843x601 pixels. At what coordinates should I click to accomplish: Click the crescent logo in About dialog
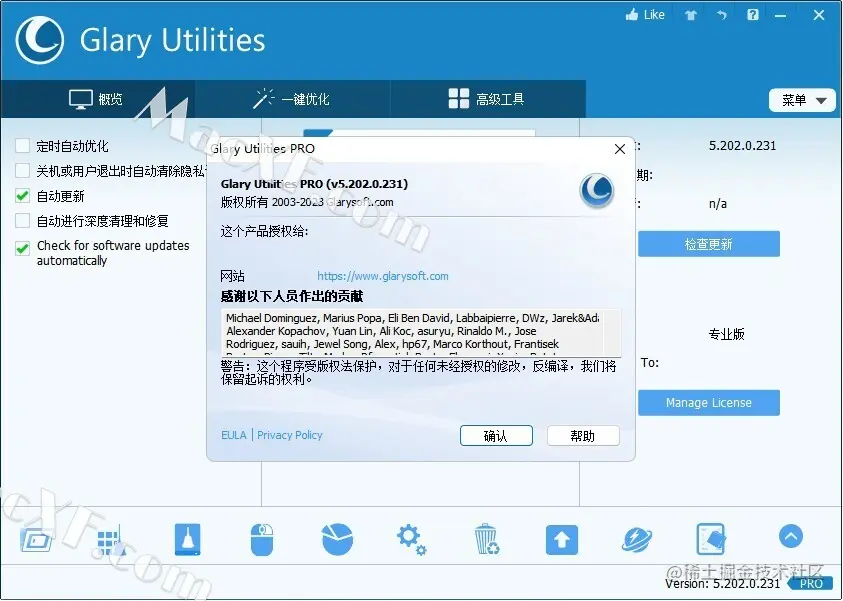coord(597,190)
